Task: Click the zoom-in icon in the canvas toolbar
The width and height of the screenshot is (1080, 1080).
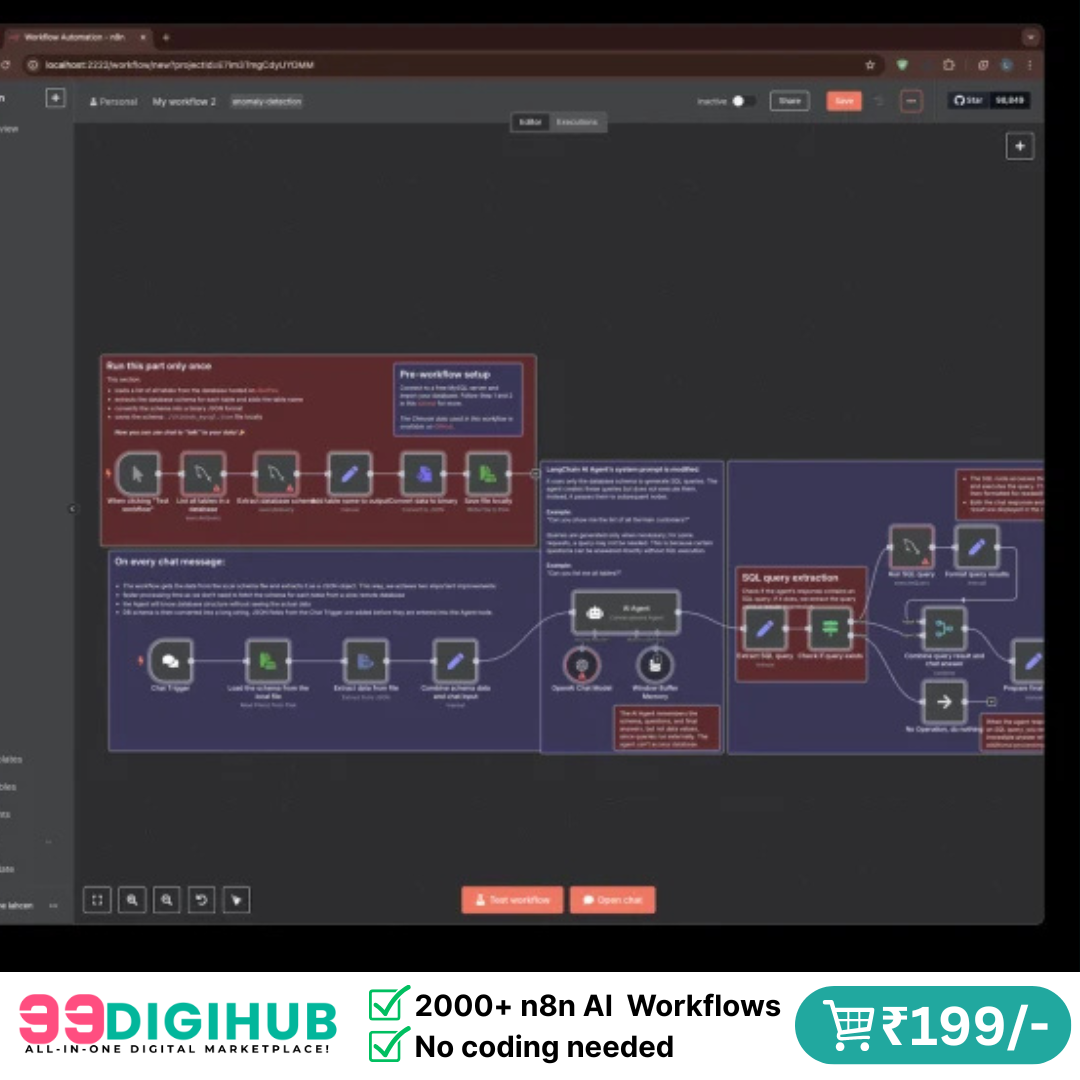Action: tap(132, 900)
